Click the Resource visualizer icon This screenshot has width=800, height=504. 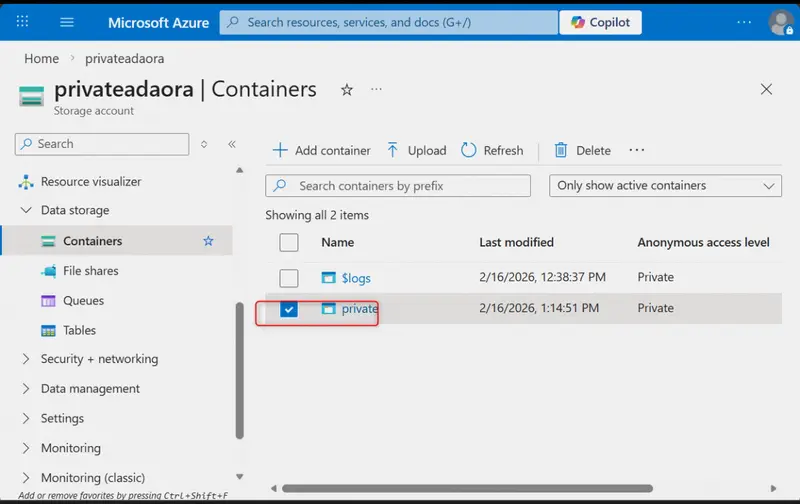click(x=26, y=182)
